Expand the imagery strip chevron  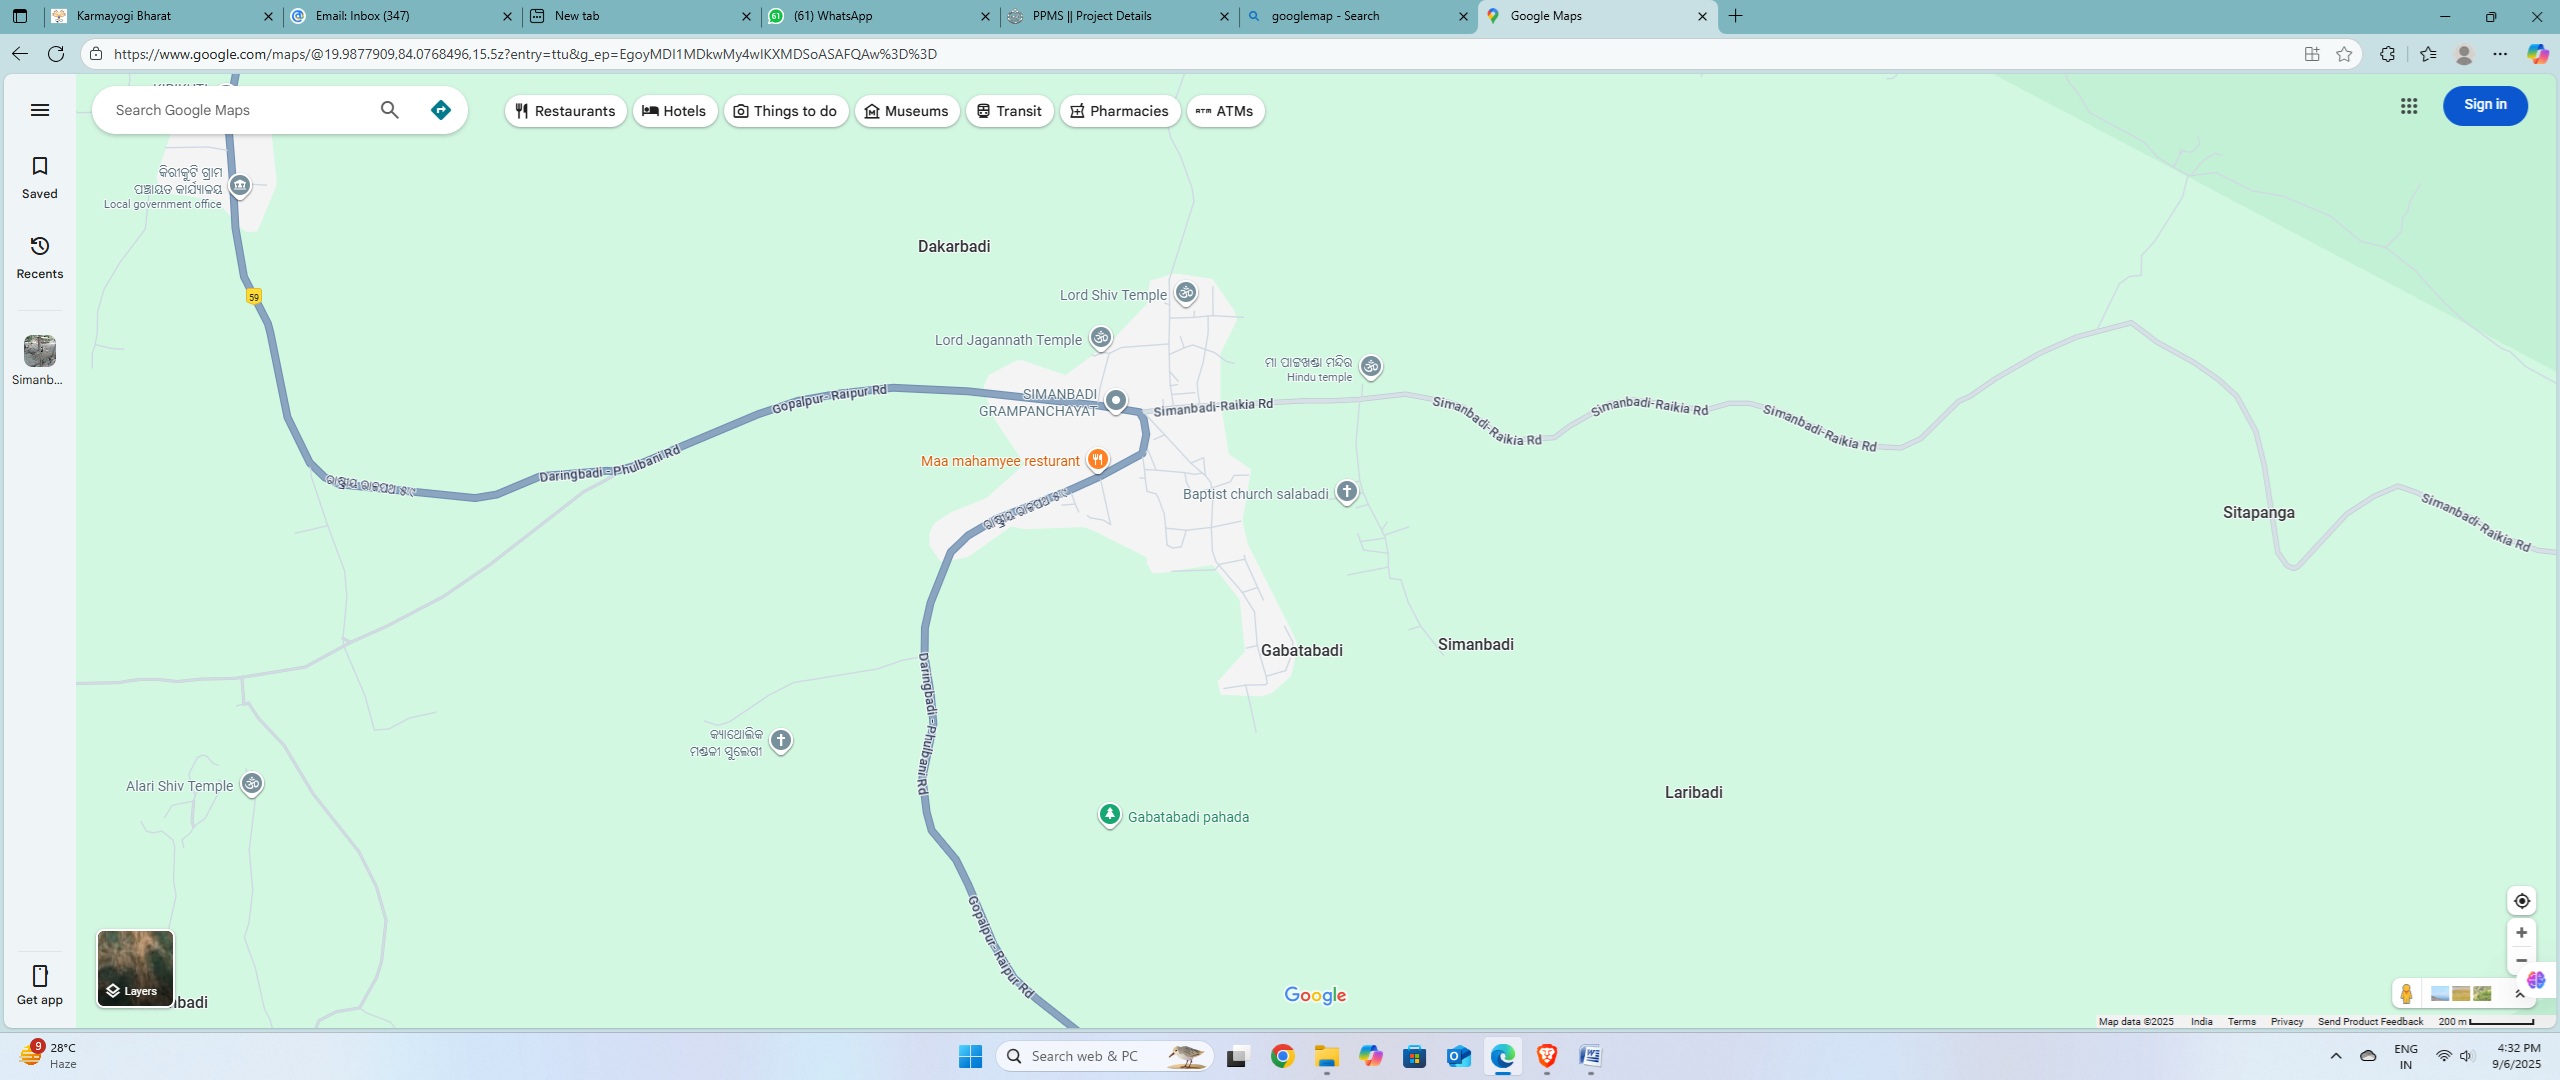coord(2520,994)
